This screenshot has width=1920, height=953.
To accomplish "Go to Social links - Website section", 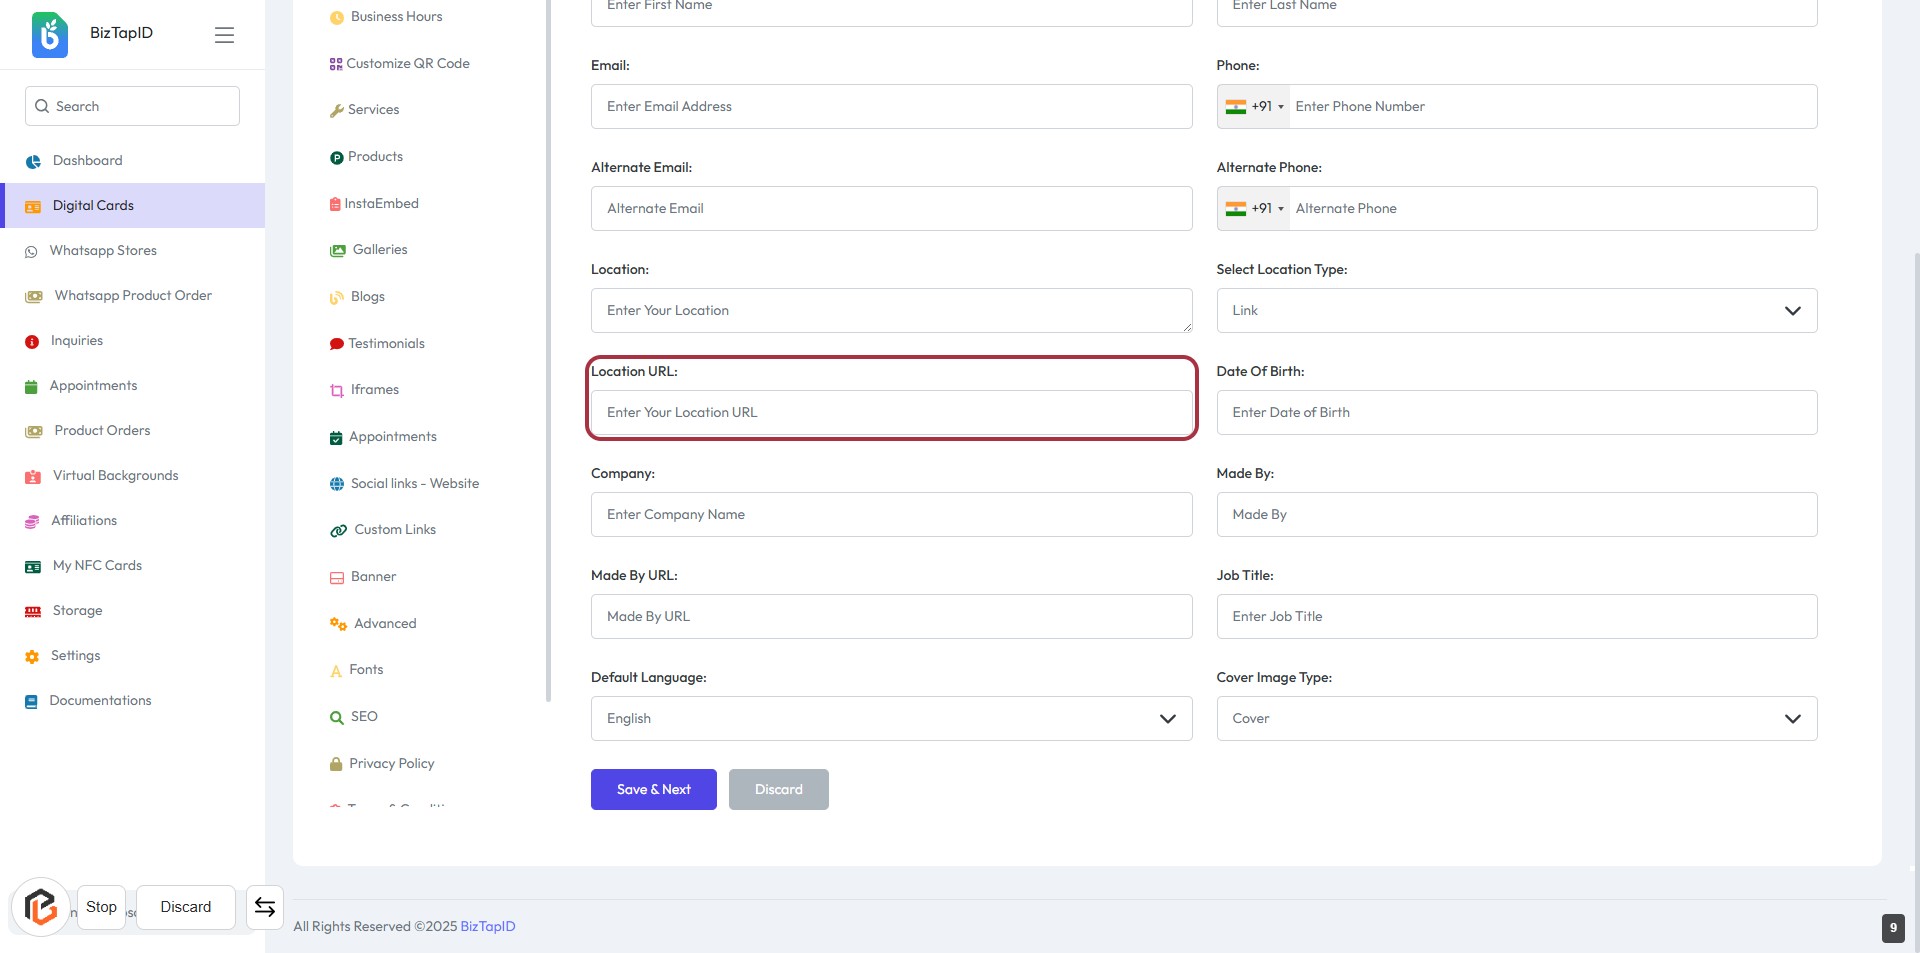I will coord(414,484).
